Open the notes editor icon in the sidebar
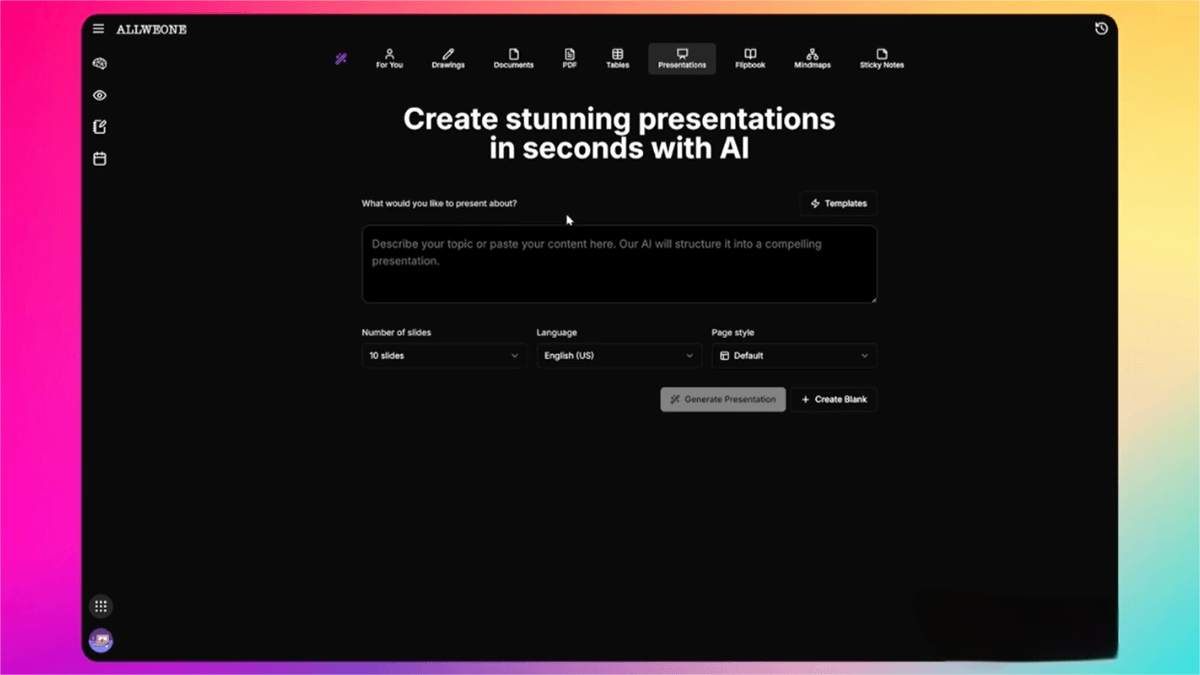The image size is (1200, 675). [99, 126]
